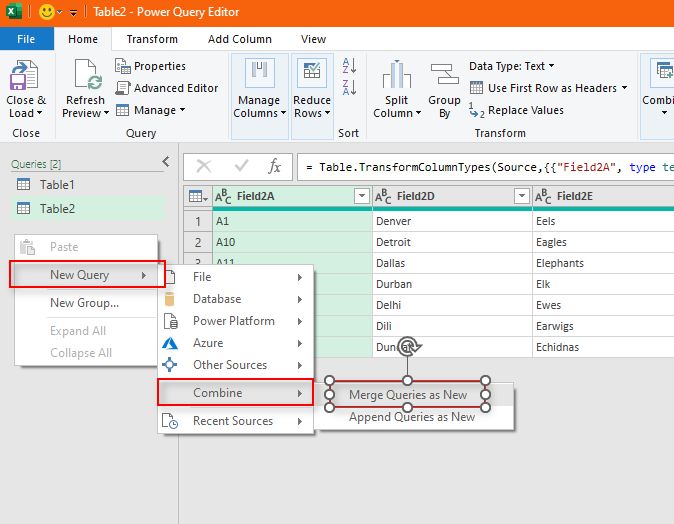674x524 pixels.
Task: Click the Split Column icon
Action: [396, 75]
